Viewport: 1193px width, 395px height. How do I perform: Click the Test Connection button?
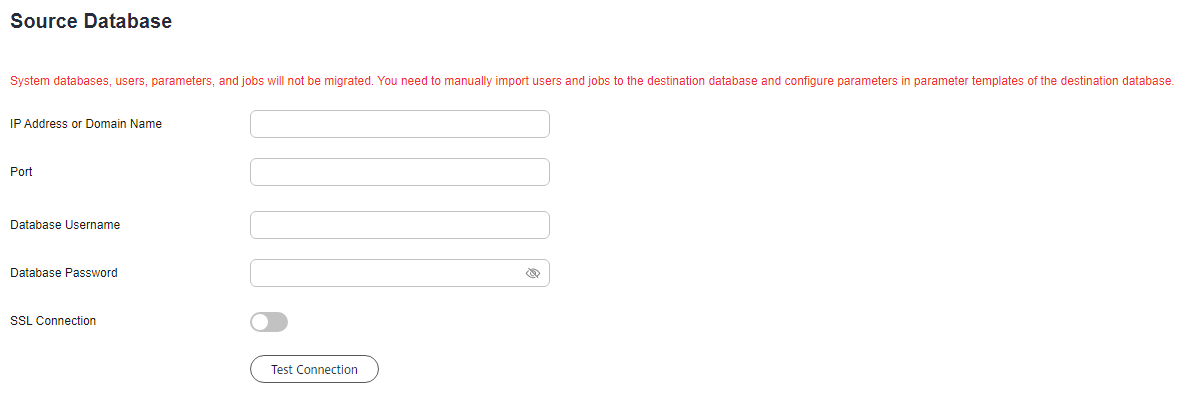click(314, 369)
